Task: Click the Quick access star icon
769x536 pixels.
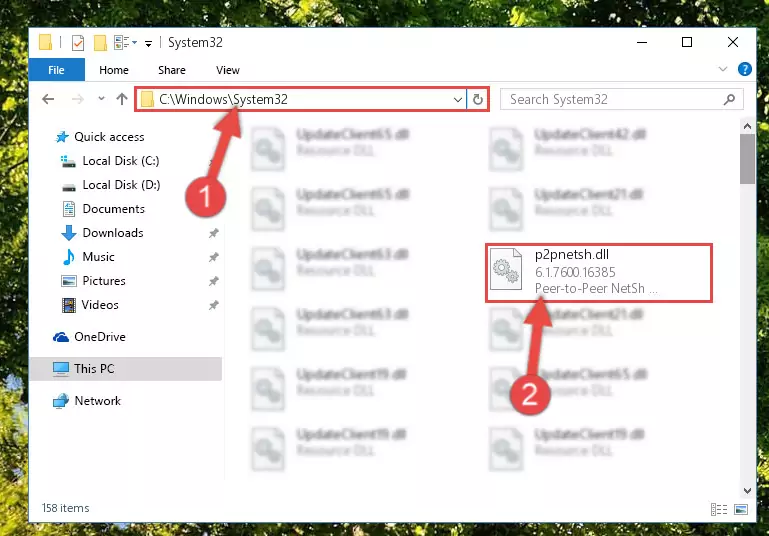Action: 62,137
